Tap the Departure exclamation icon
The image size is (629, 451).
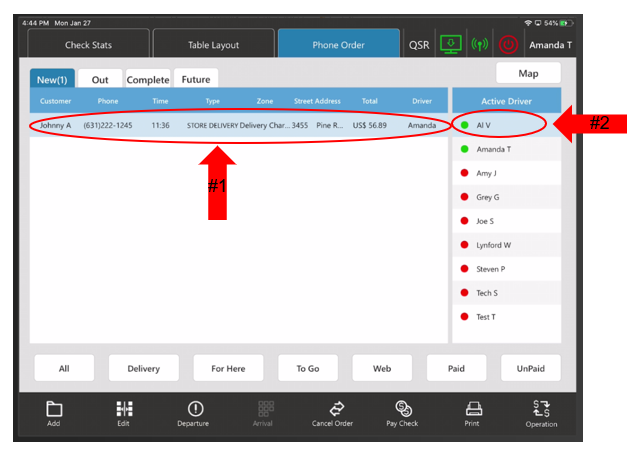[195, 409]
